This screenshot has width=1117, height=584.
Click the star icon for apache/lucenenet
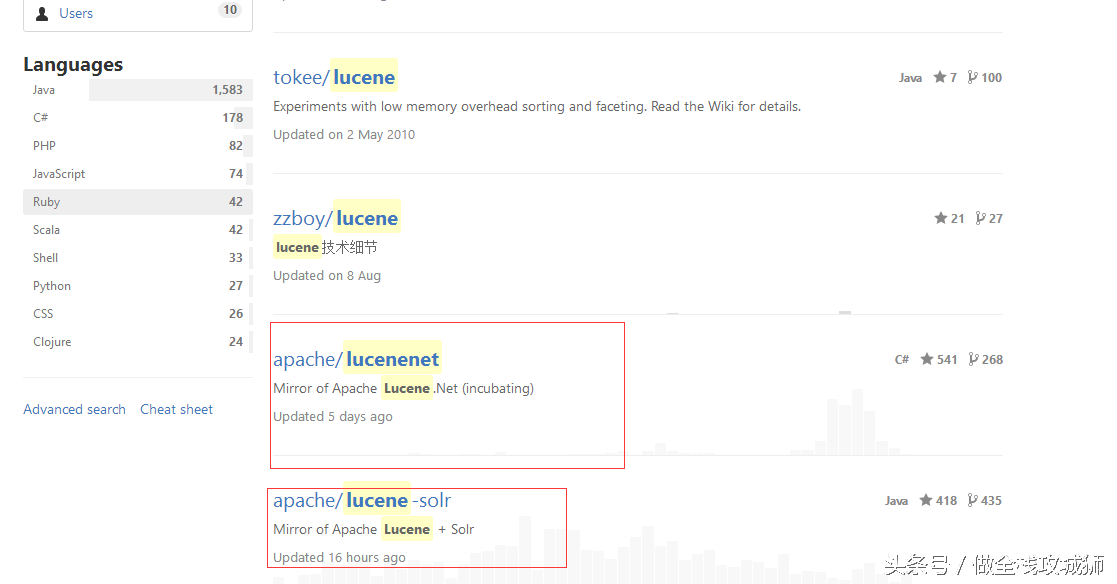[927, 359]
